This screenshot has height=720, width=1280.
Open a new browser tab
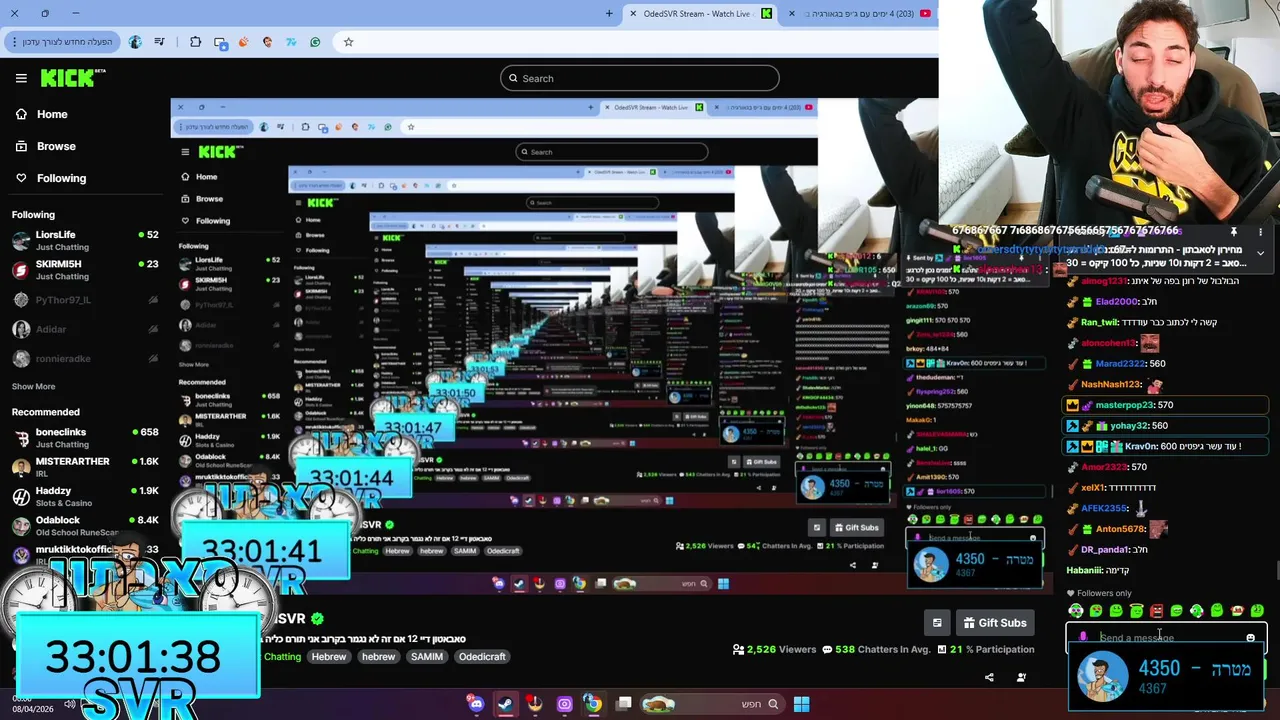[609, 13]
